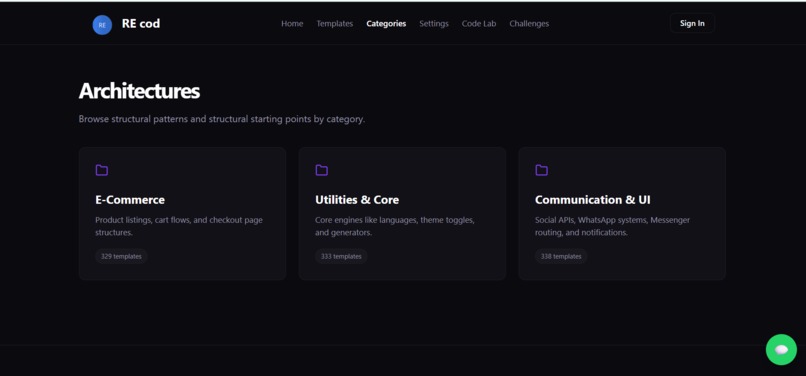
Task: Open the Challenges page link
Action: point(529,24)
